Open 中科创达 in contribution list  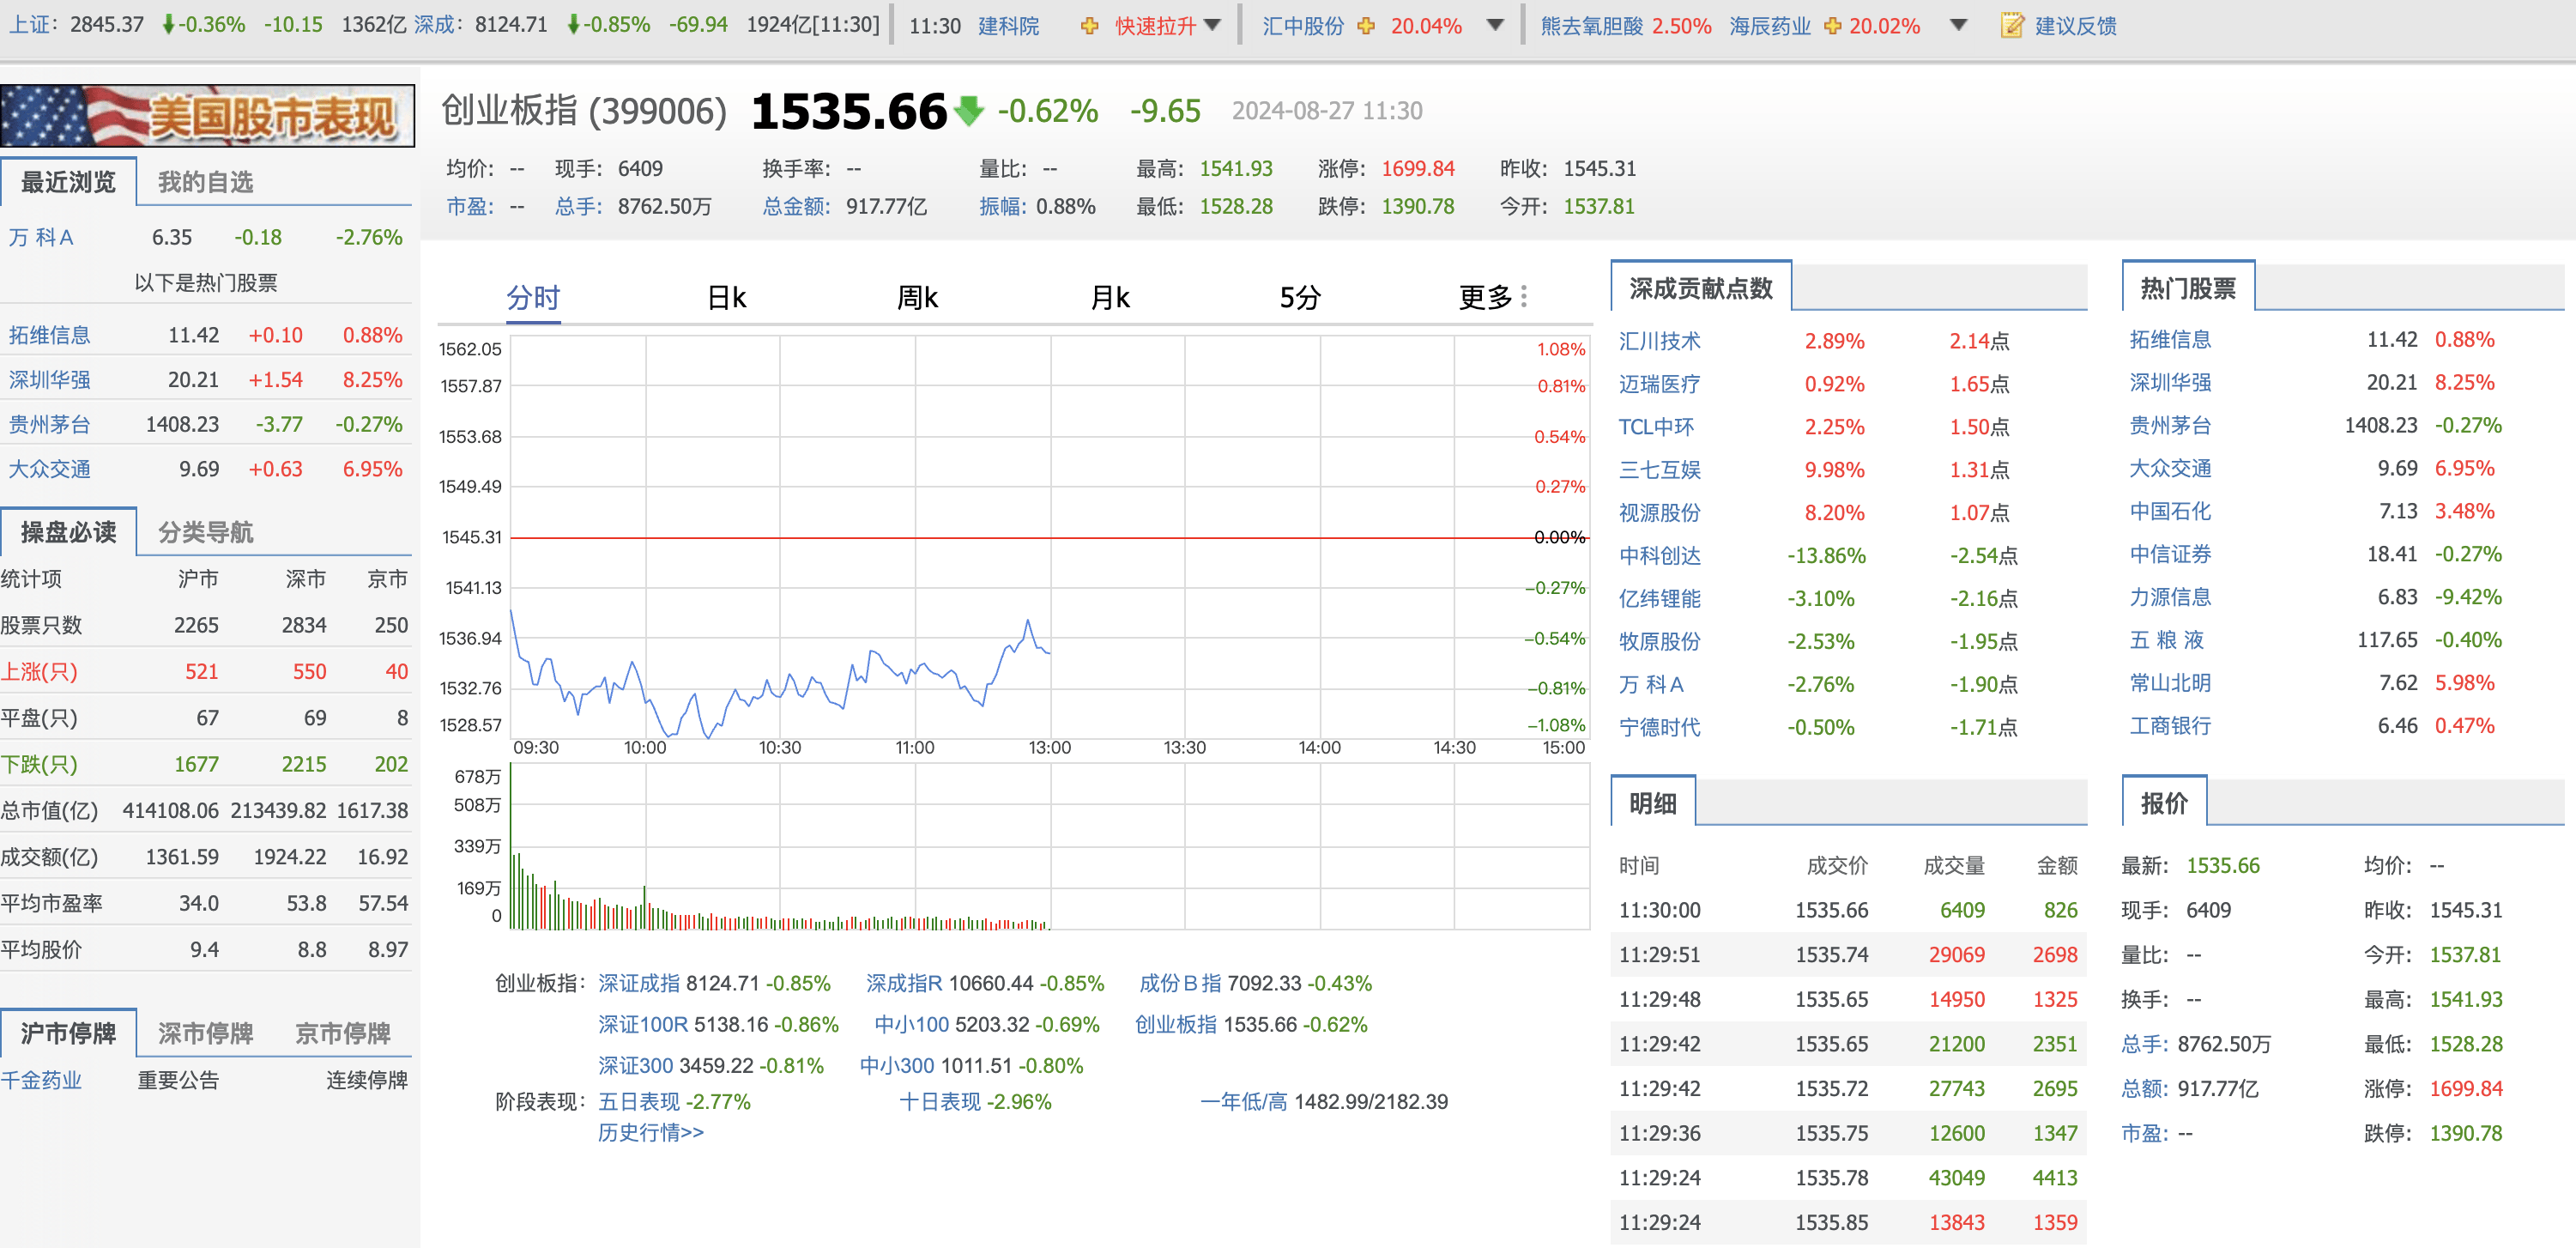(x=1659, y=556)
